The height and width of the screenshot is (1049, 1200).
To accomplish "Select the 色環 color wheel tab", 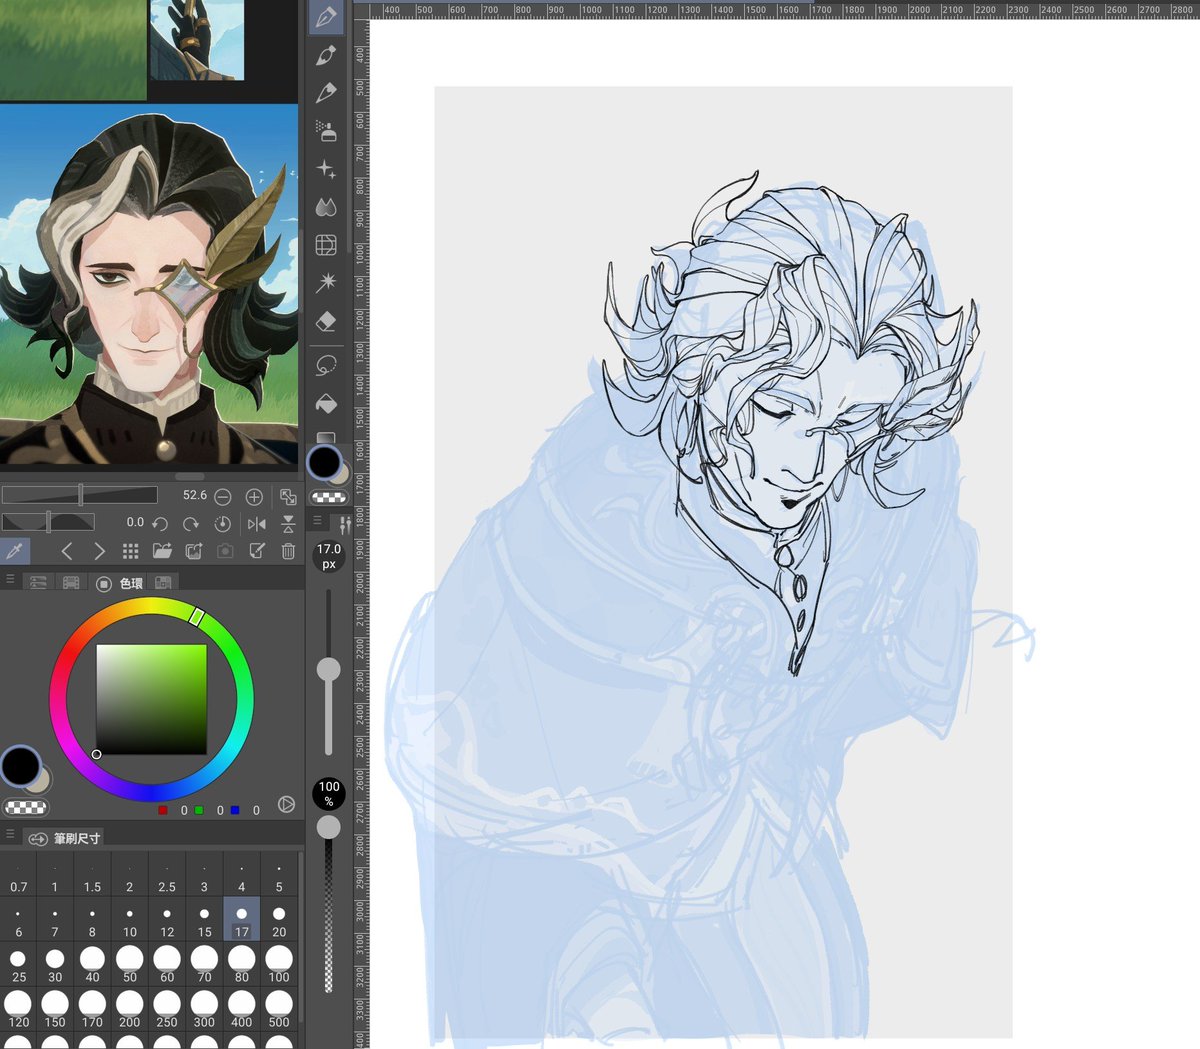I will 120,582.
